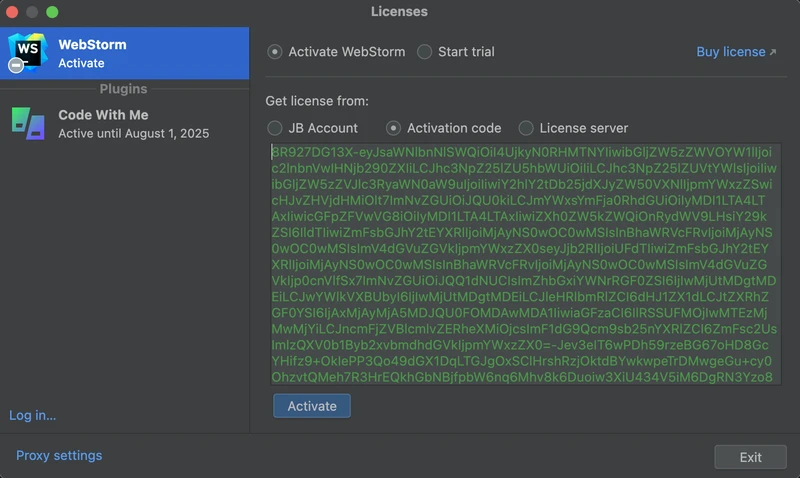Viewport: 800px width, 478px height.
Task: Select JB Account as license source
Action: point(275,128)
